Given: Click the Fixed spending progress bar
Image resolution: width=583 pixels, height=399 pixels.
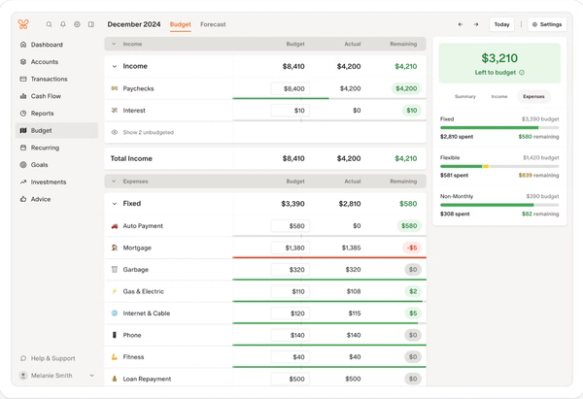Looking at the screenshot, I should pos(499,128).
